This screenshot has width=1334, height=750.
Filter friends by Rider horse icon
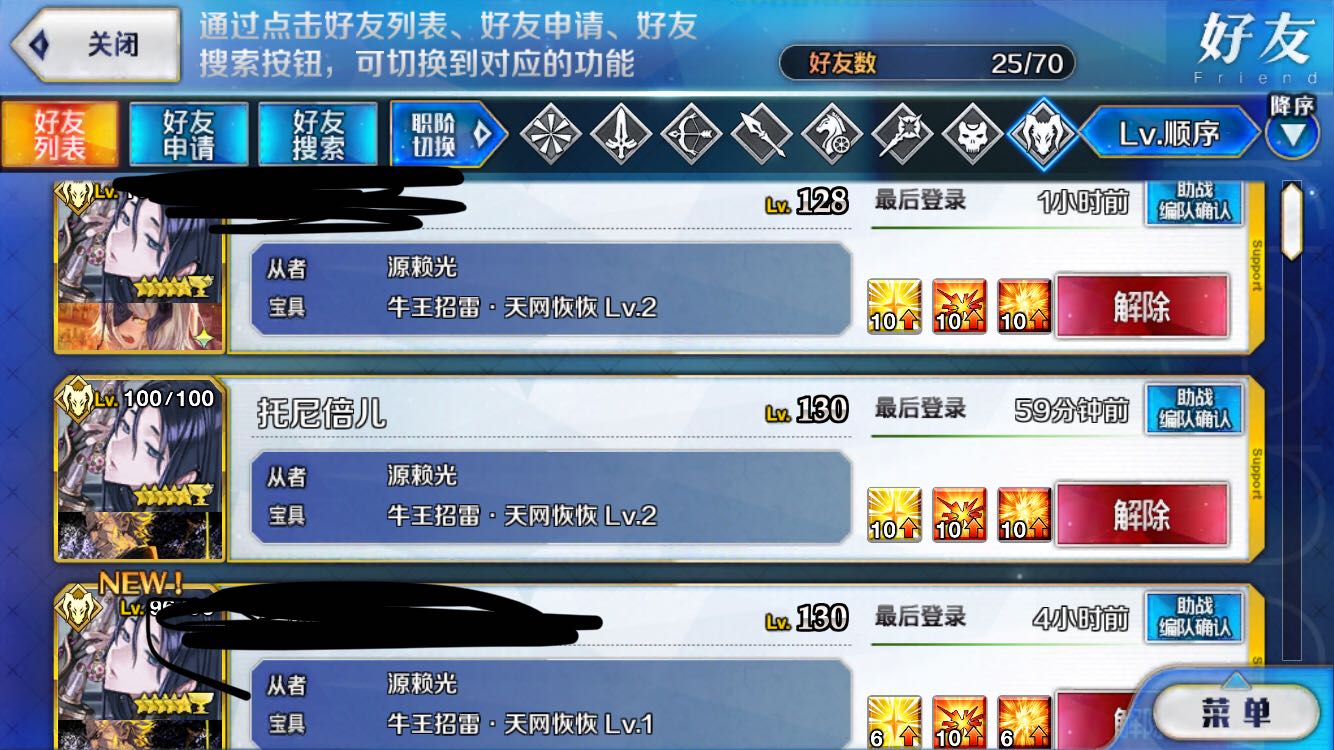(x=832, y=133)
